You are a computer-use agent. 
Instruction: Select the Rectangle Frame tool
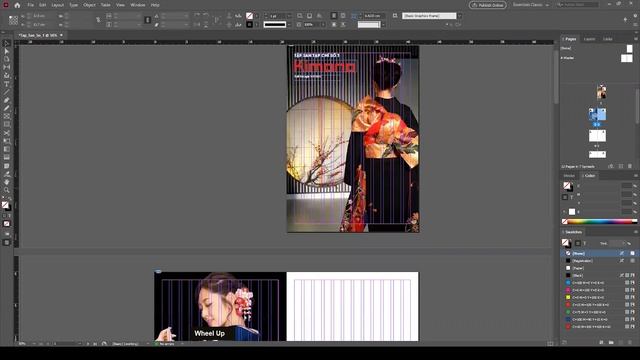pyautogui.click(x=7, y=117)
